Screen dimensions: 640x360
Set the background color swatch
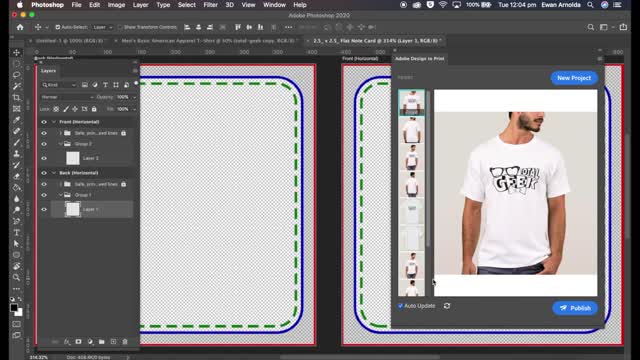(x=19, y=312)
